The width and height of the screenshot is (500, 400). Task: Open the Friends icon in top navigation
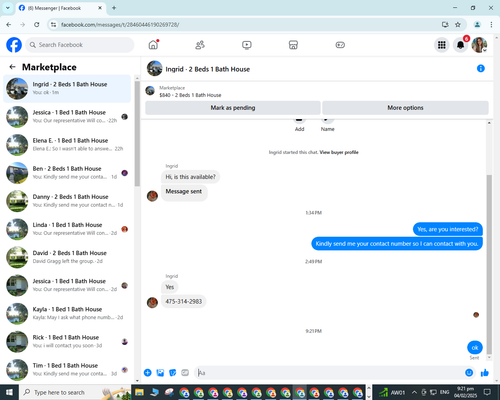pos(200,45)
